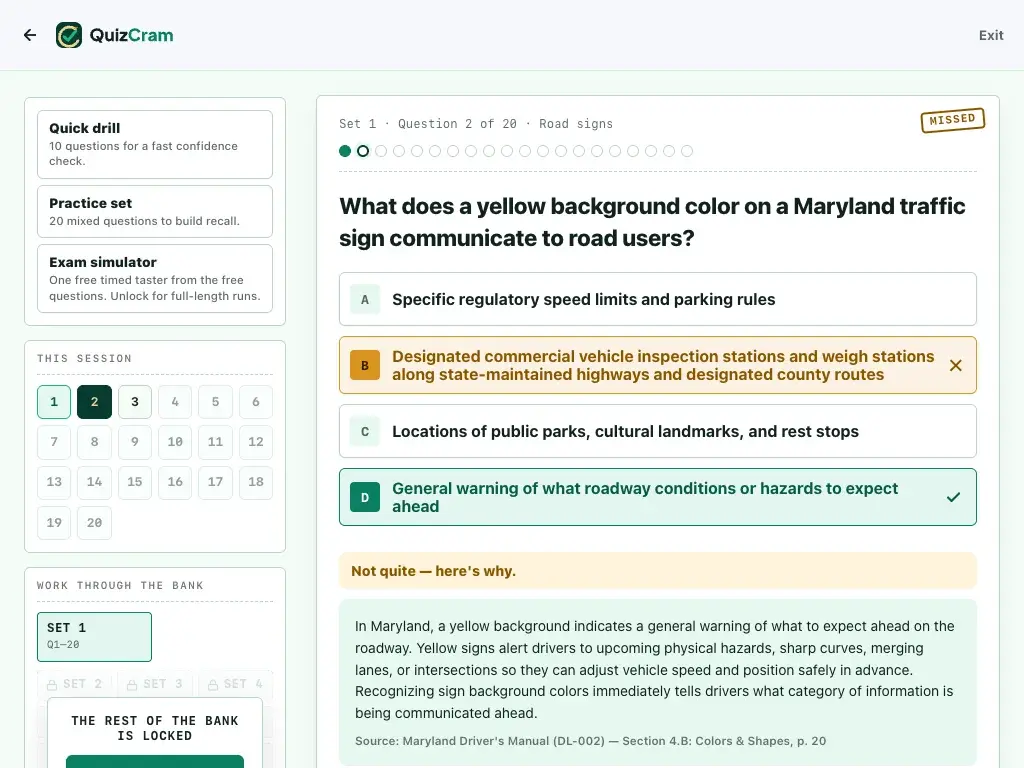The image size is (1024, 768).
Task: Open the Quick drill mode
Action: click(x=155, y=144)
